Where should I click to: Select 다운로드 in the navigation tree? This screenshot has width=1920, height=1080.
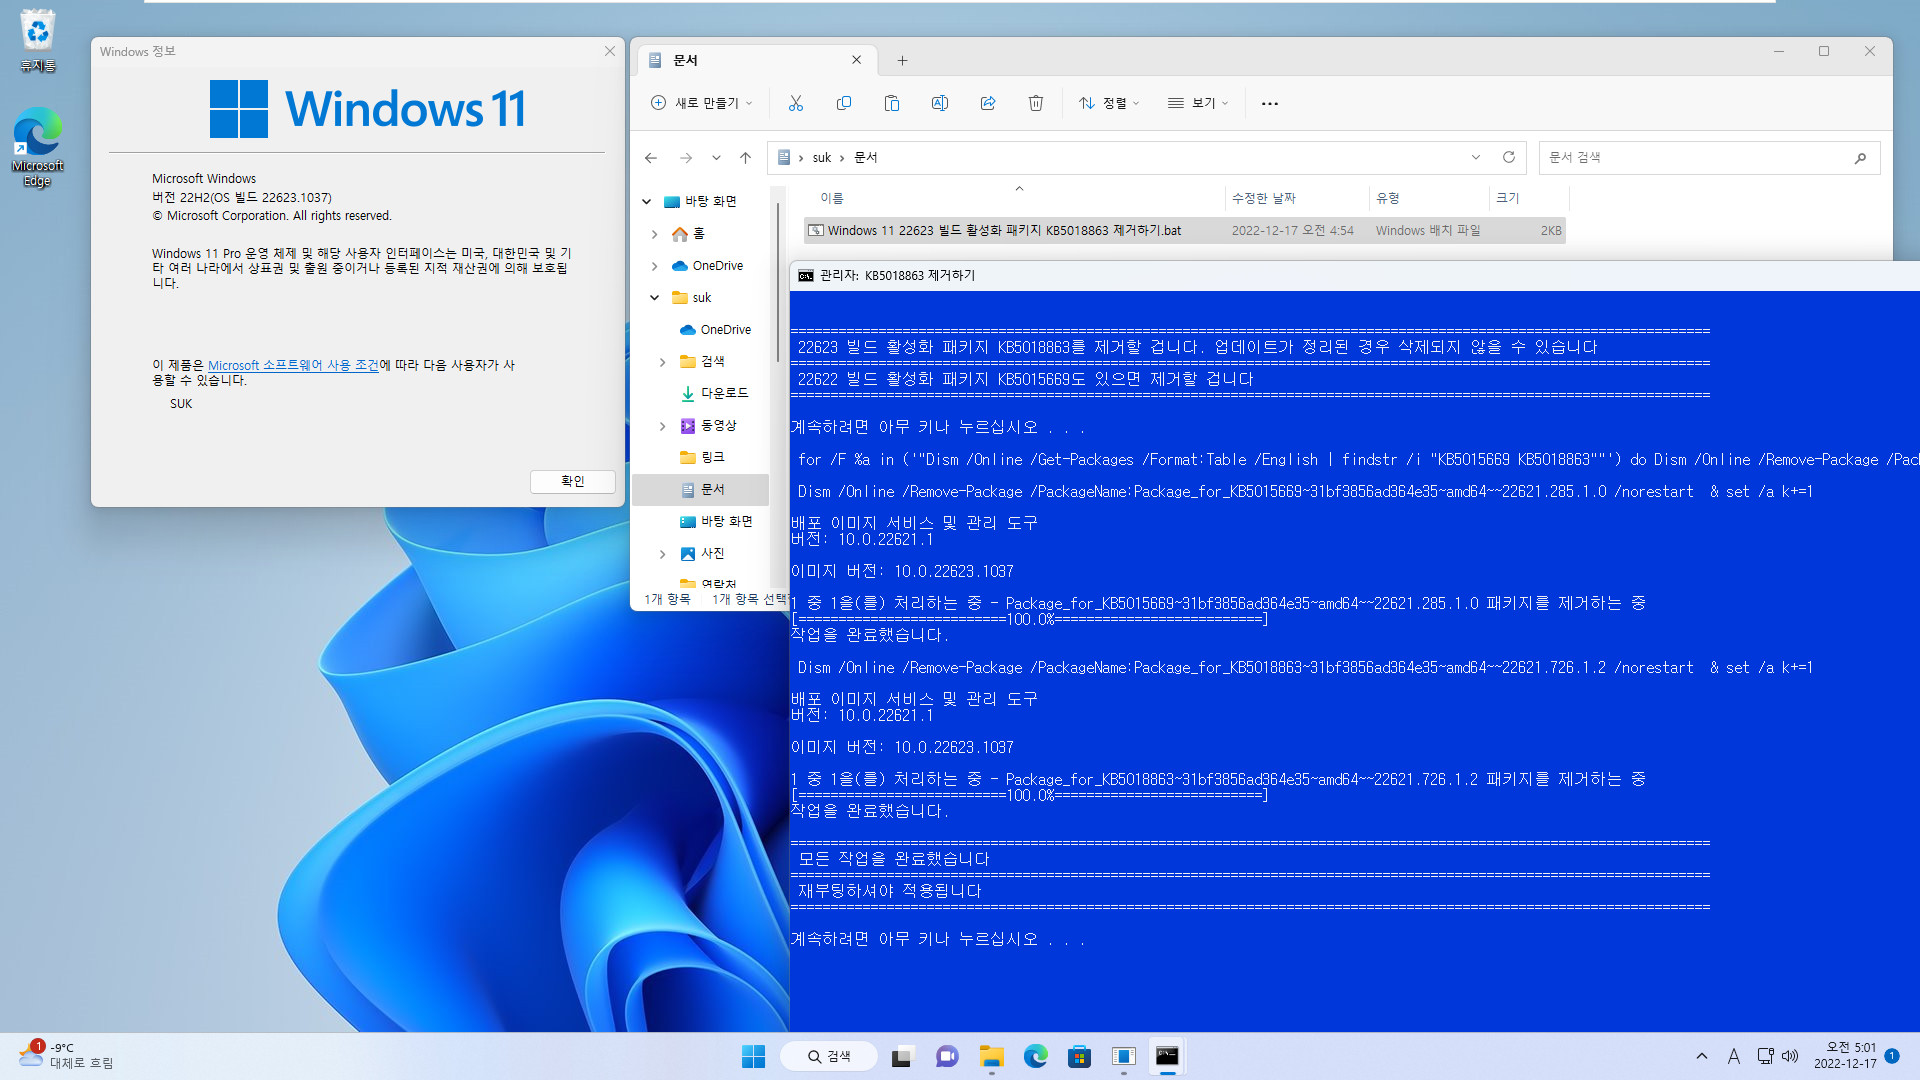pyautogui.click(x=714, y=393)
